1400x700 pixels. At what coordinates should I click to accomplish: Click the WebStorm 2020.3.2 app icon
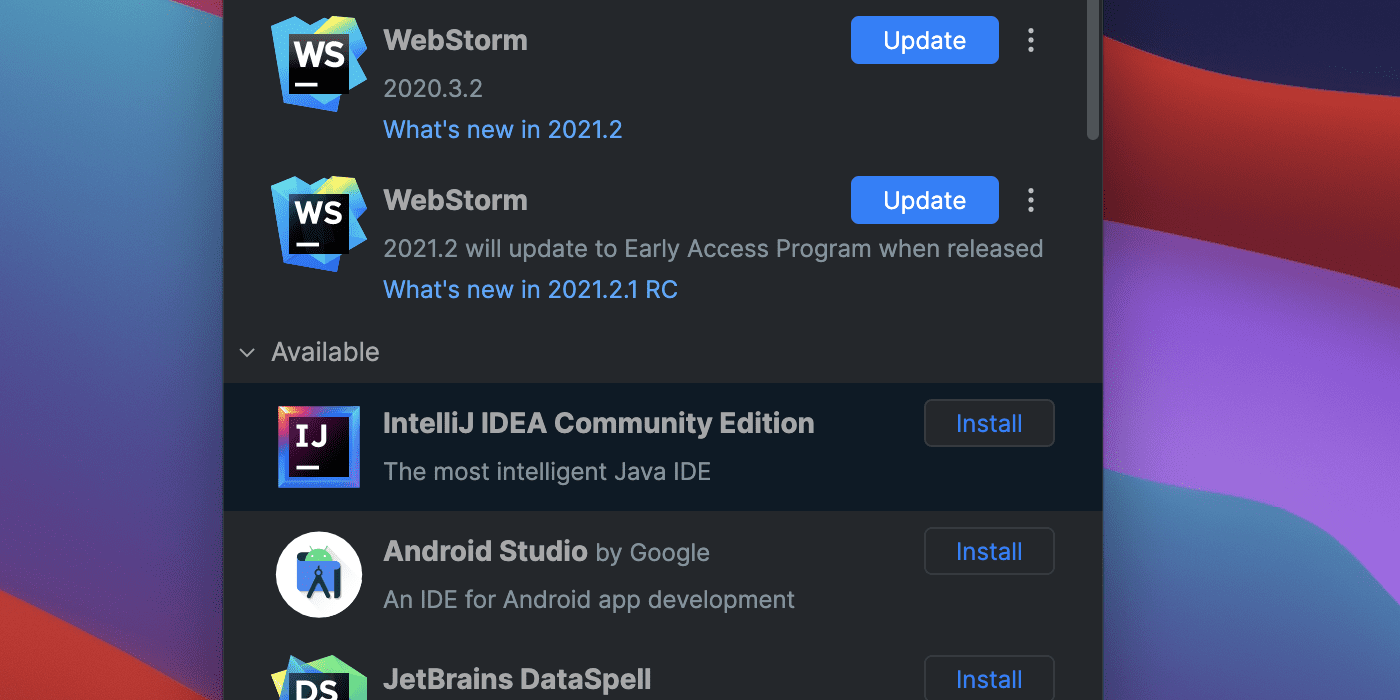tap(319, 64)
